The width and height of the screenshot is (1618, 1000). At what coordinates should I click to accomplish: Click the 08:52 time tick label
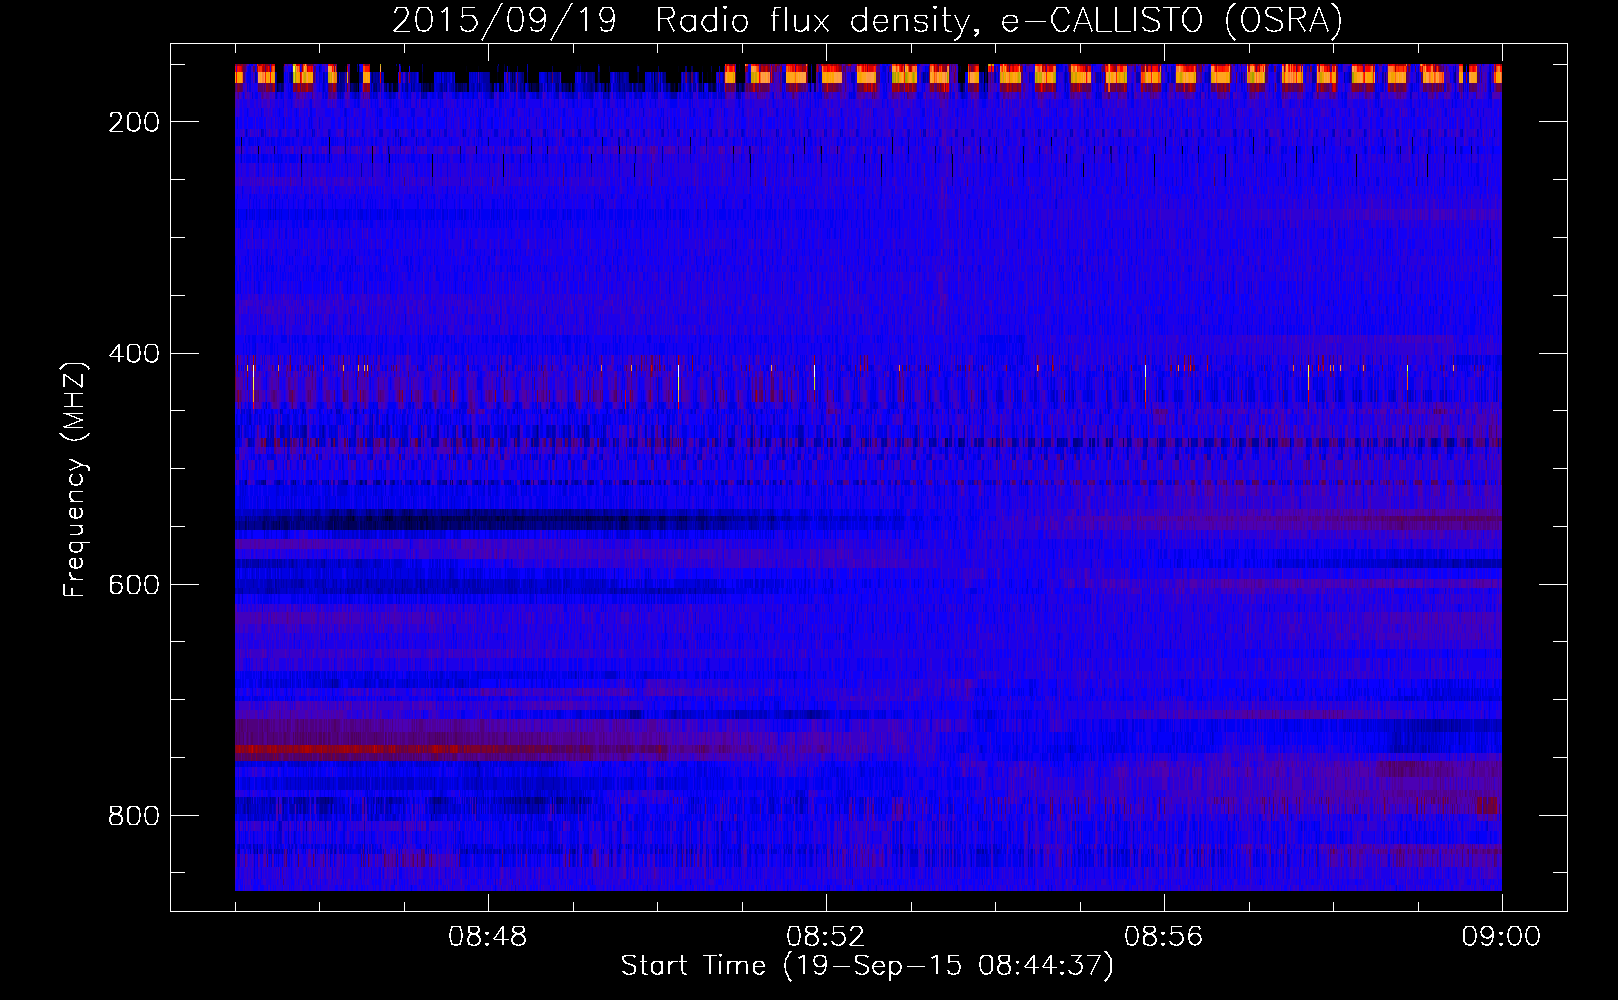826,937
